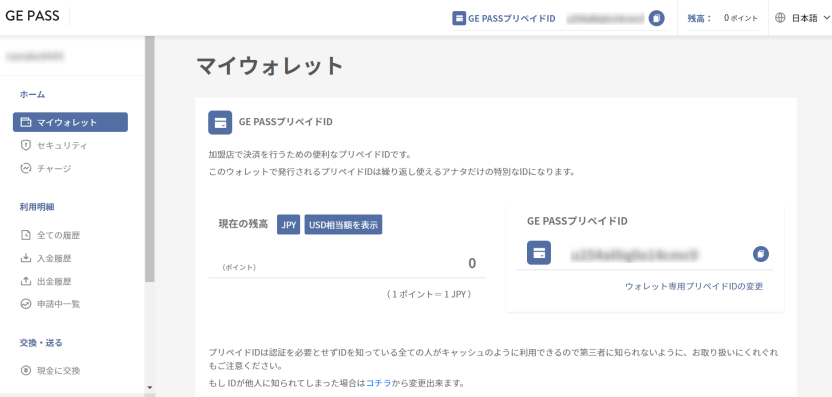Screen dimensions: 832x397
Task: Copy the prepaid ID in the card panel
Action: point(761,254)
